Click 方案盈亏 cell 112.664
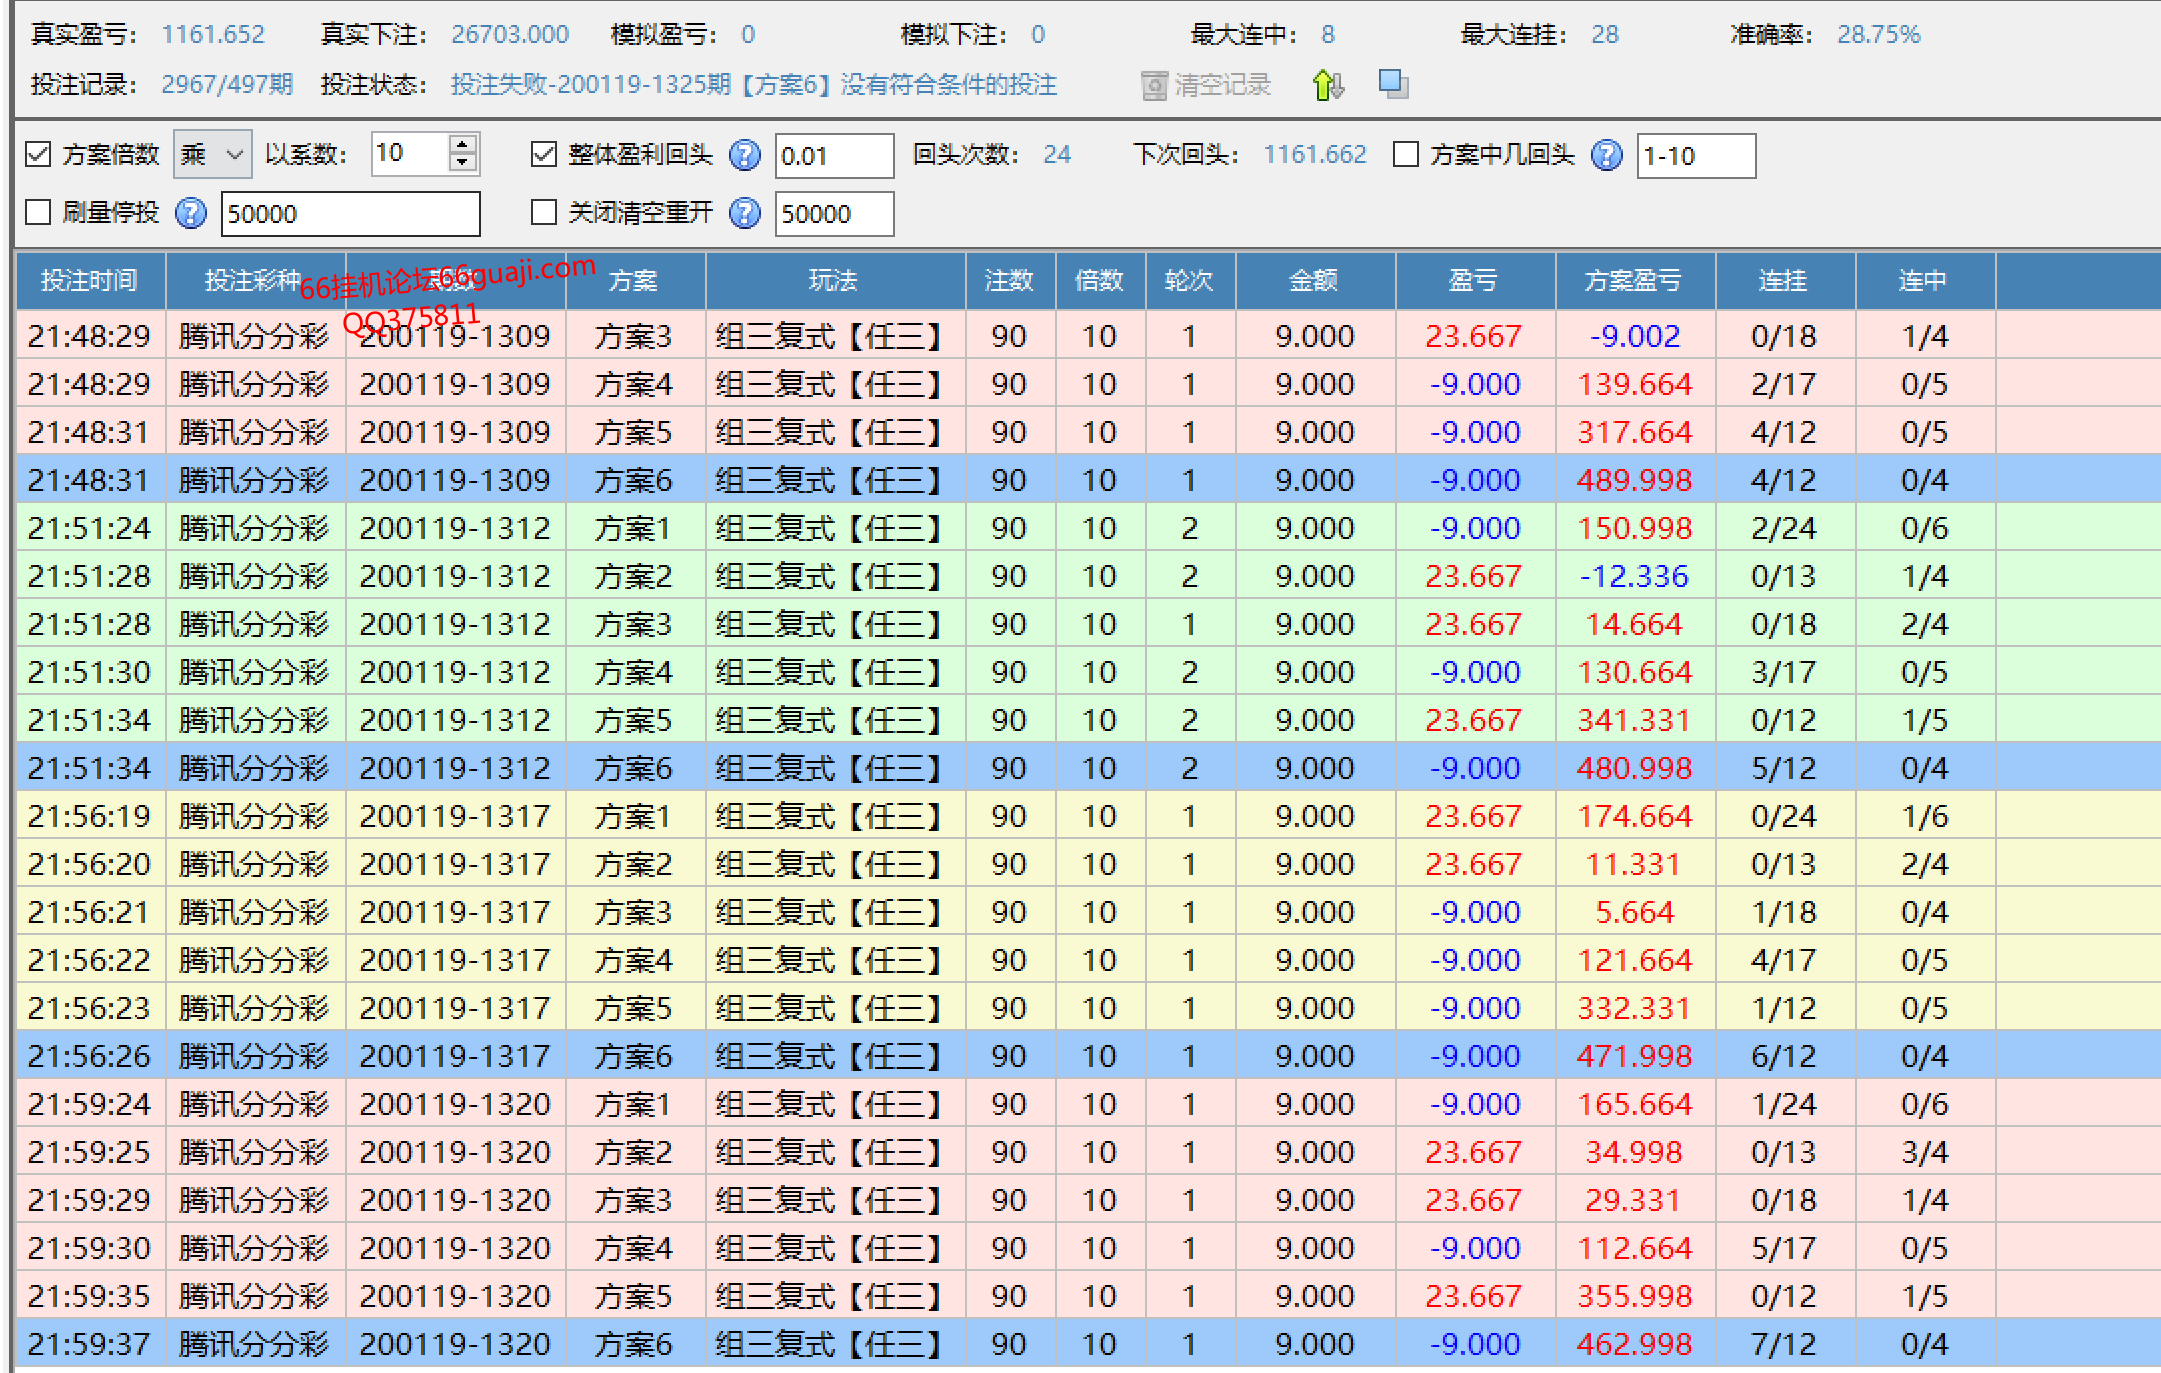 click(1635, 1248)
